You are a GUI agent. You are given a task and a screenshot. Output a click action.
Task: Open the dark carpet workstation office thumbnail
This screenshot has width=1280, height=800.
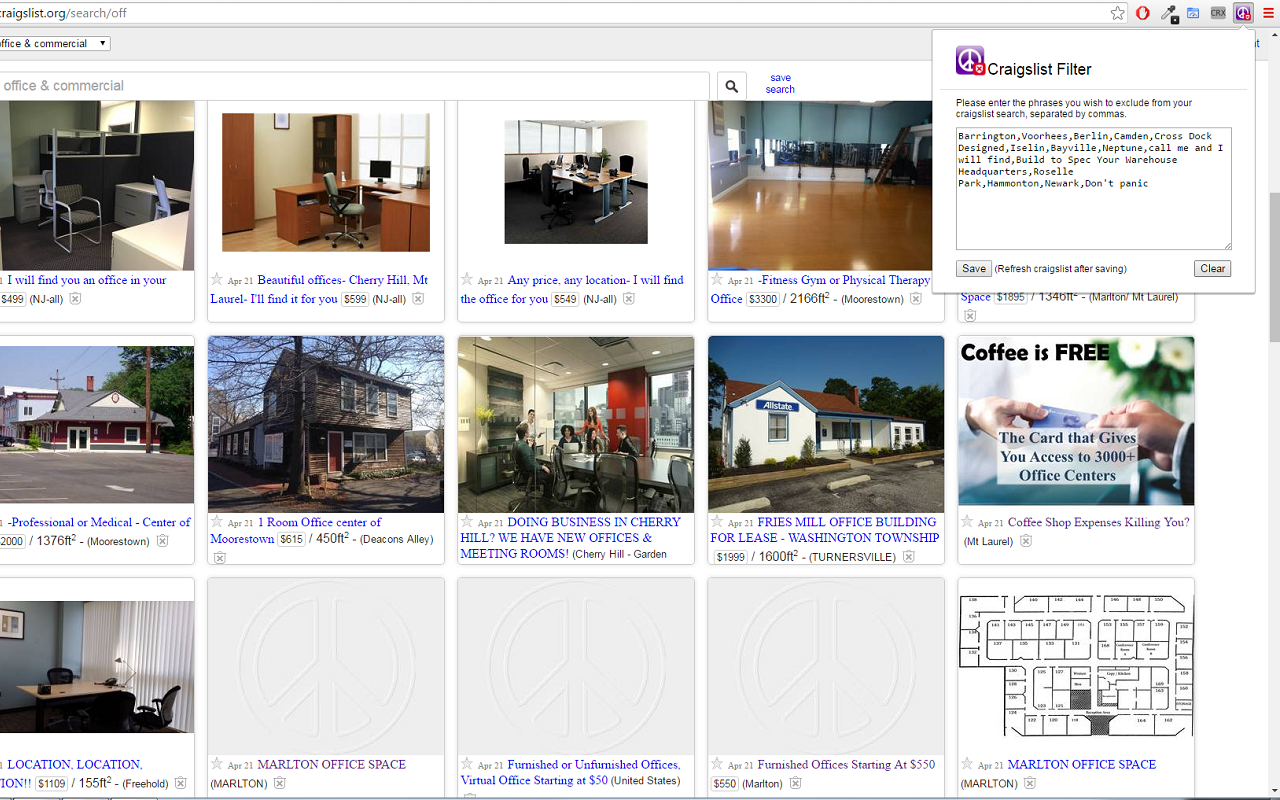(576, 182)
